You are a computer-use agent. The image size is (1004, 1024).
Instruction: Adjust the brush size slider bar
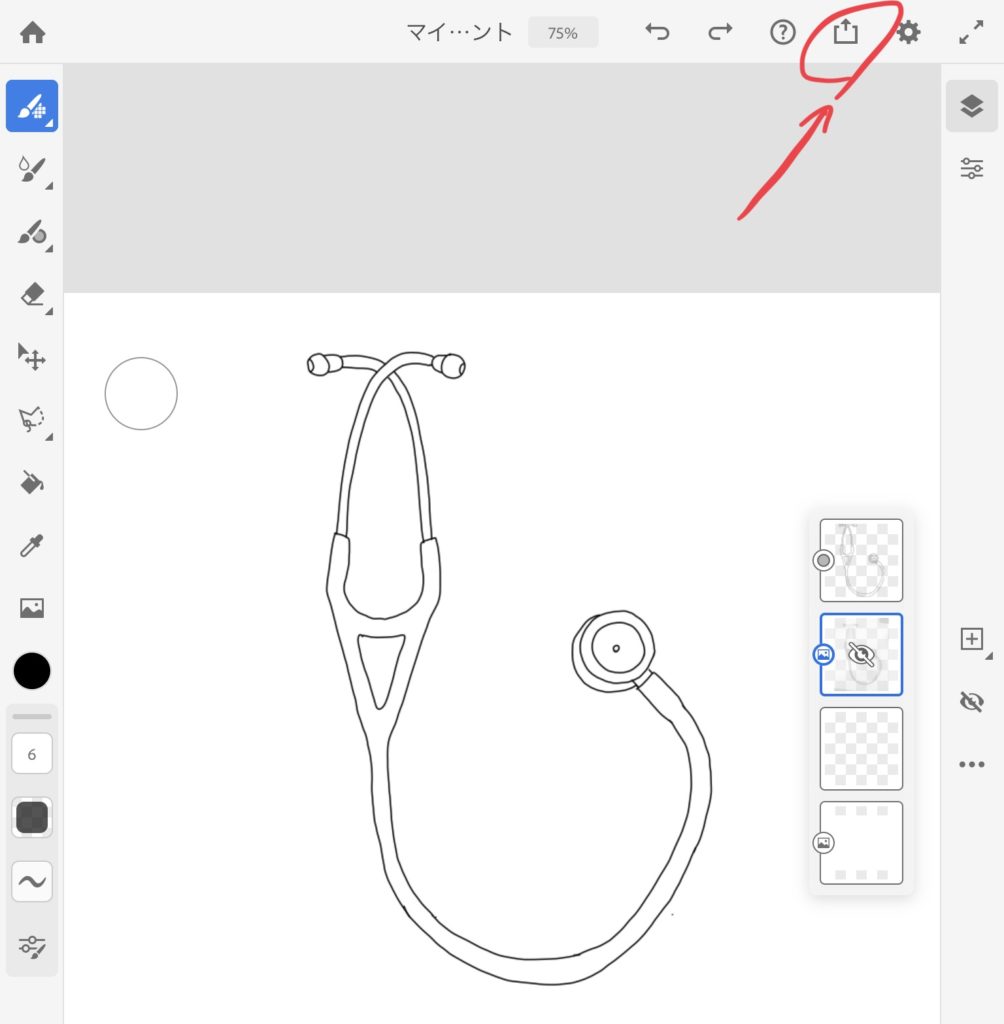tap(32, 716)
